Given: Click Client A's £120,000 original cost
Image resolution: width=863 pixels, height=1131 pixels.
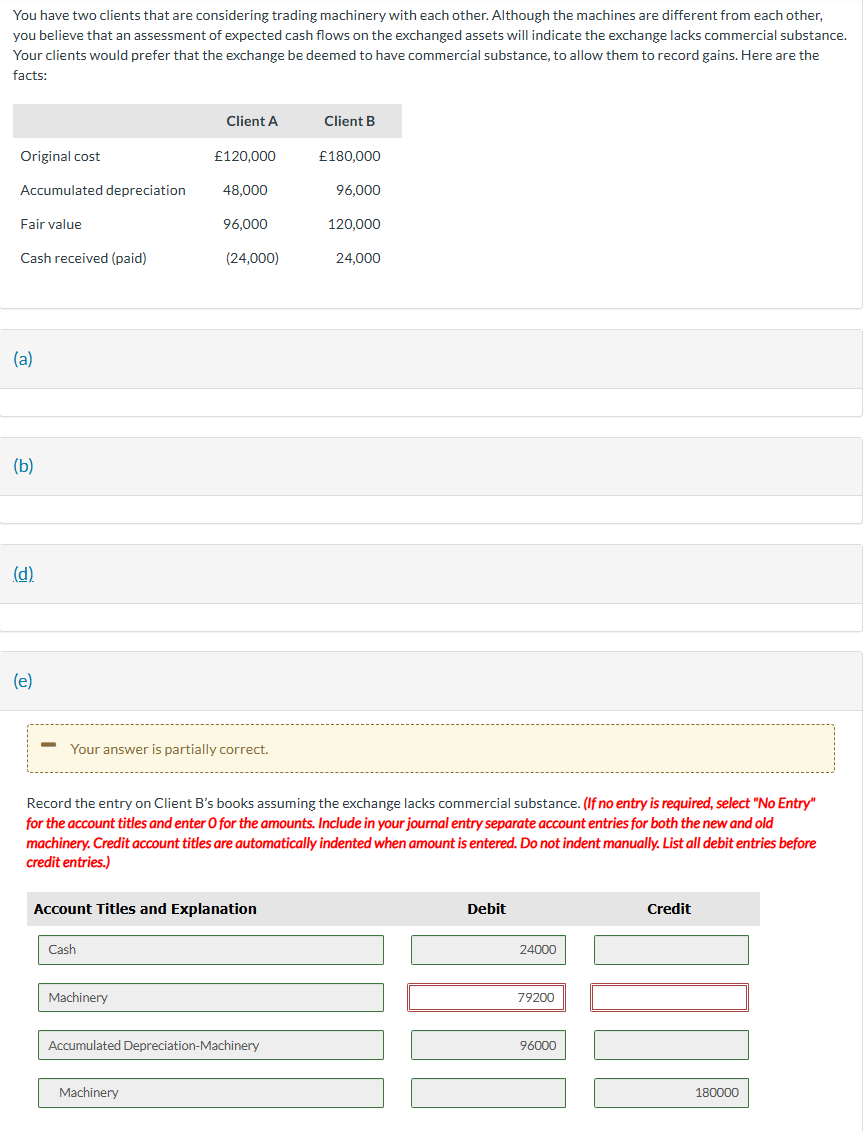Looking at the screenshot, I should pos(245,157).
